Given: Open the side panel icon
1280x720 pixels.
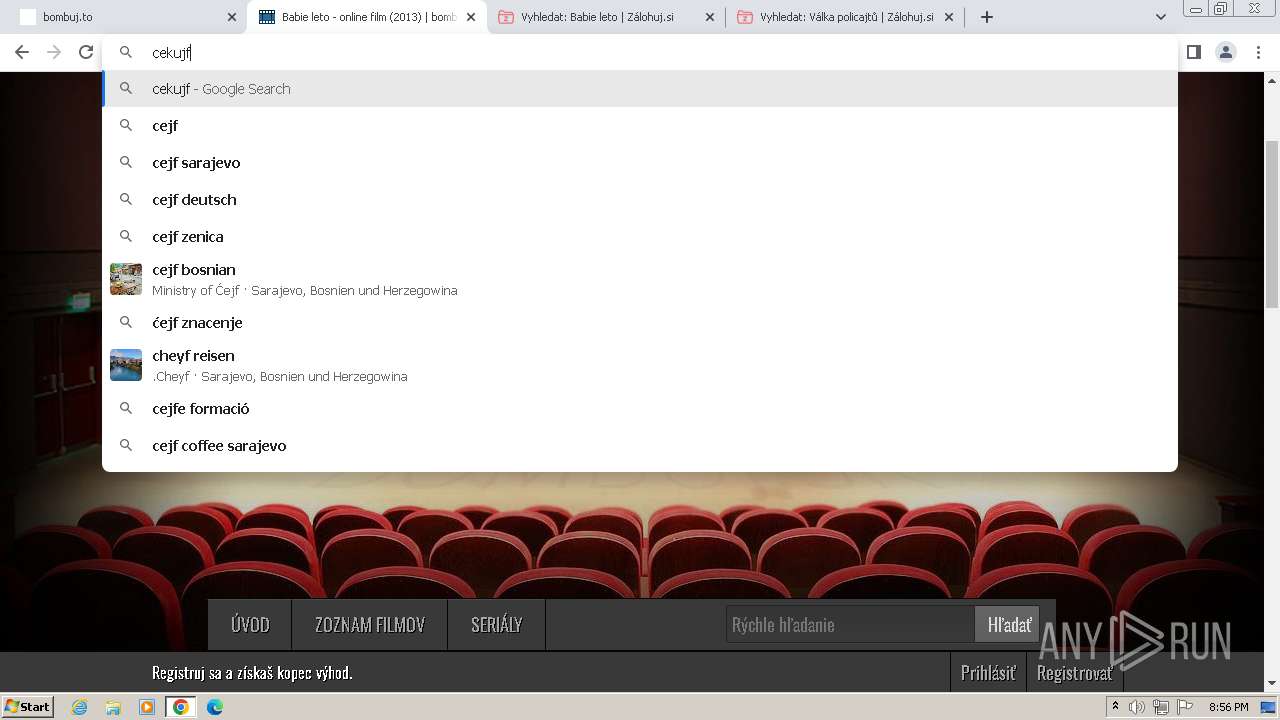Looking at the screenshot, I should click(x=1193, y=52).
